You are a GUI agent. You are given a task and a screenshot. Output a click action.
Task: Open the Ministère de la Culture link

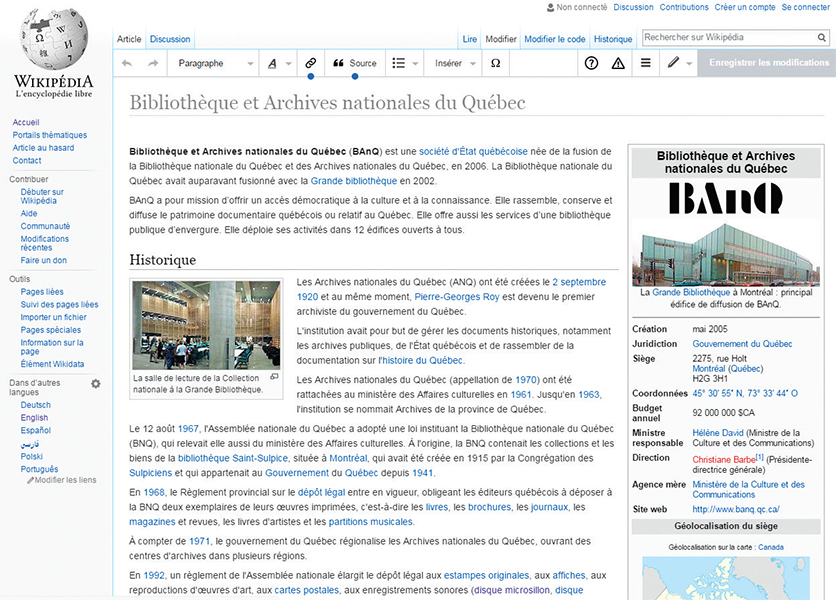[748, 489]
